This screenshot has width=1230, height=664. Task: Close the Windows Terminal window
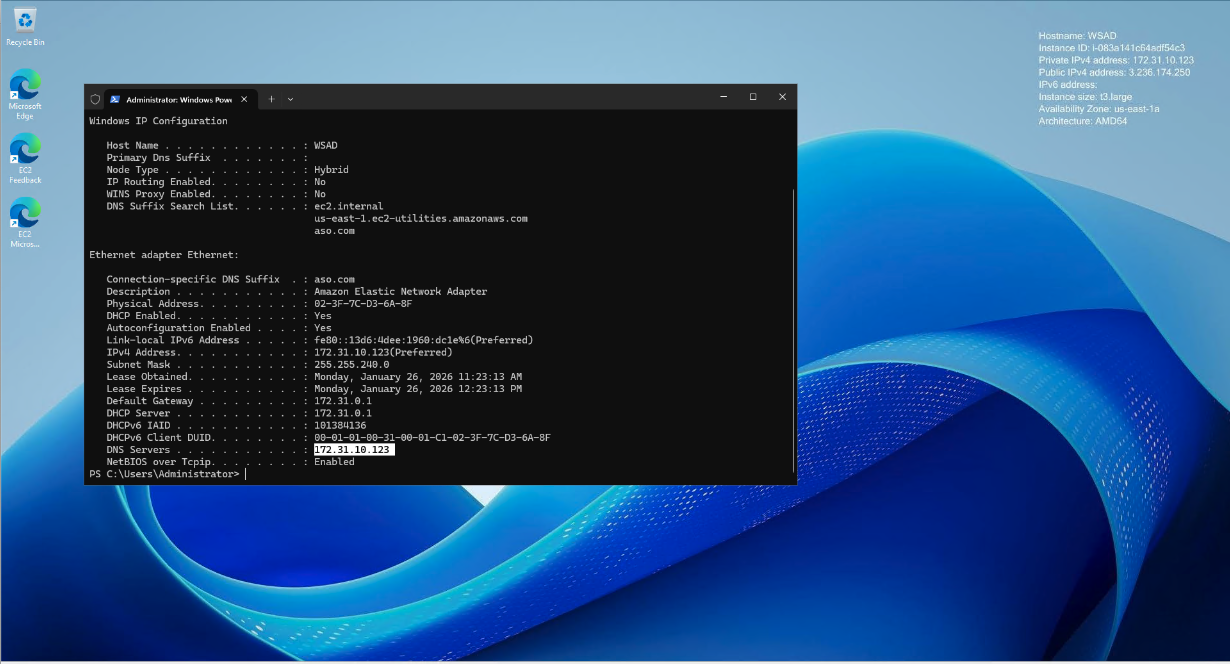pyautogui.click(x=782, y=97)
